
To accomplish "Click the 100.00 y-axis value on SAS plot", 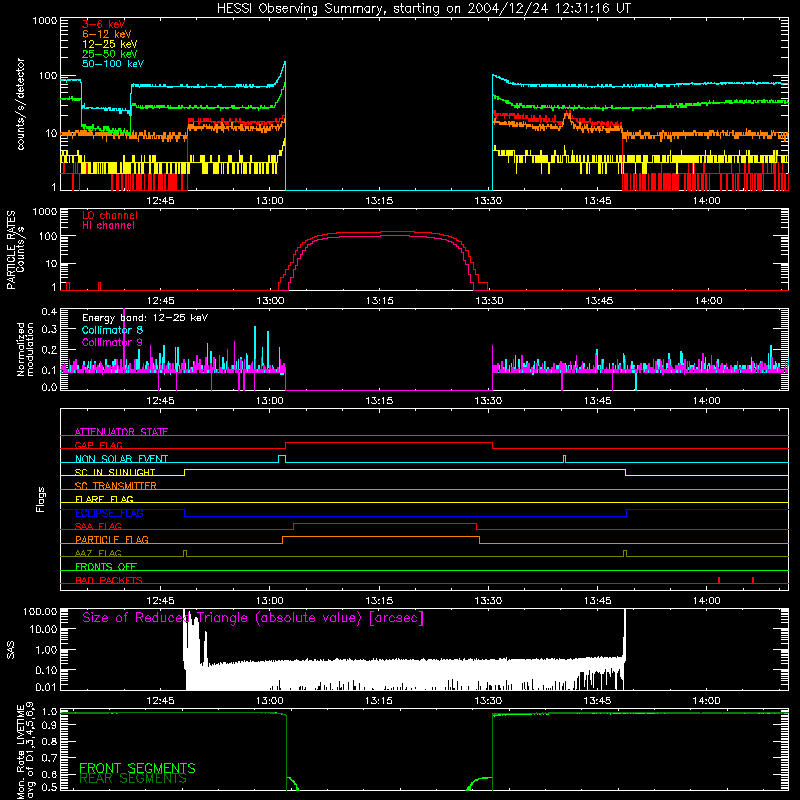I will [x=40, y=612].
